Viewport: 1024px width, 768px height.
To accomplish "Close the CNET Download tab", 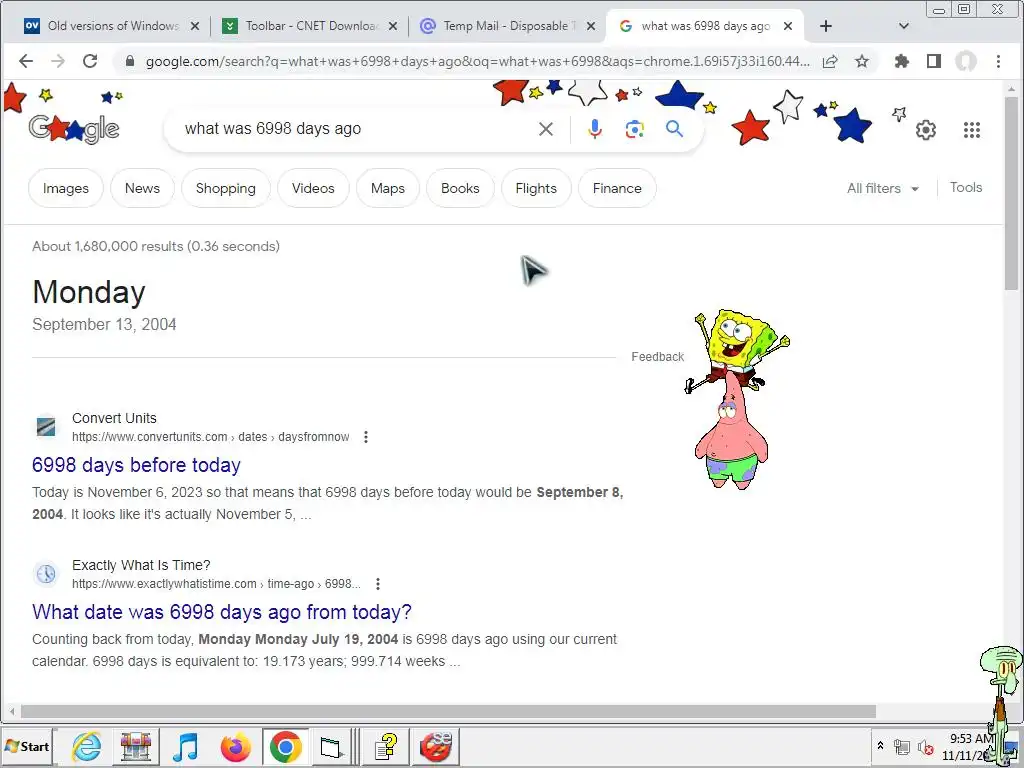I will 392,26.
